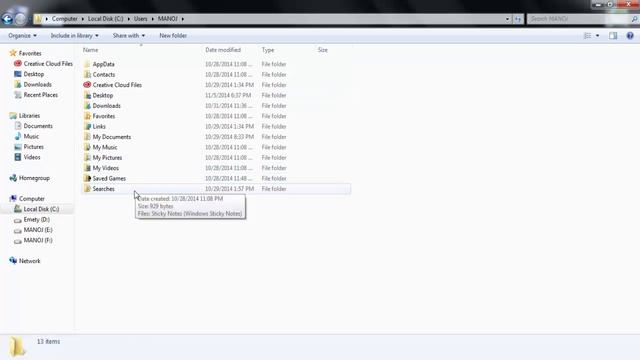Click the search magnifier icon
The image size is (640, 360).
634,19
